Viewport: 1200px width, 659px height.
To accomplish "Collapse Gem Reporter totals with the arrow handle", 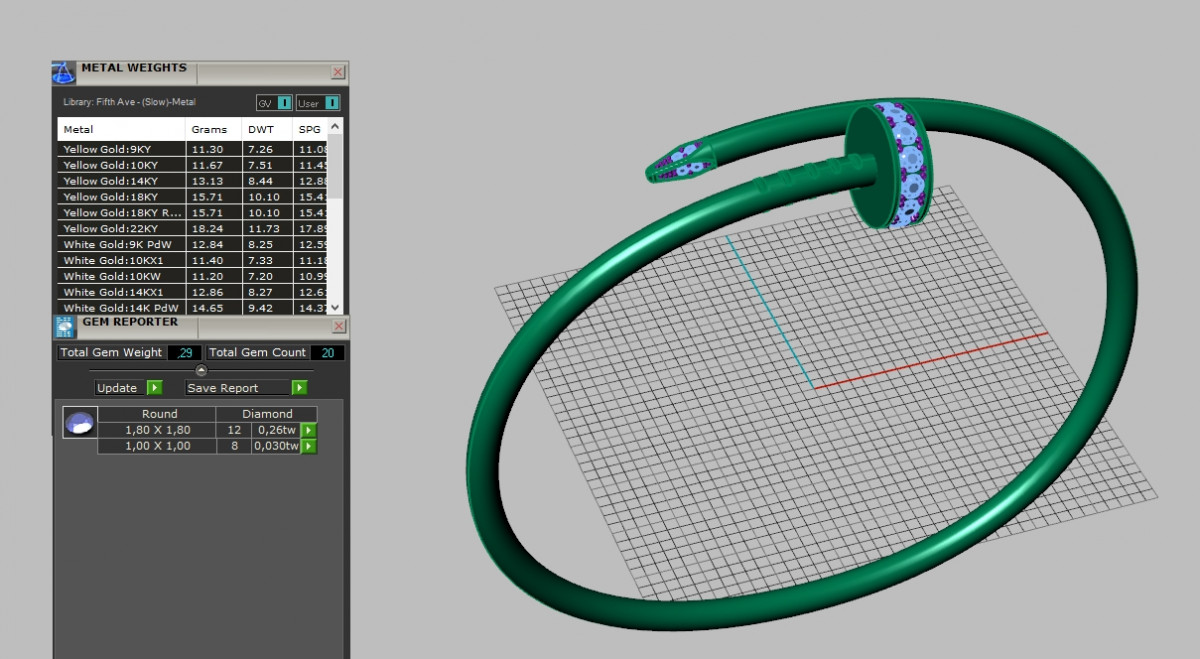I will pos(201,370).
